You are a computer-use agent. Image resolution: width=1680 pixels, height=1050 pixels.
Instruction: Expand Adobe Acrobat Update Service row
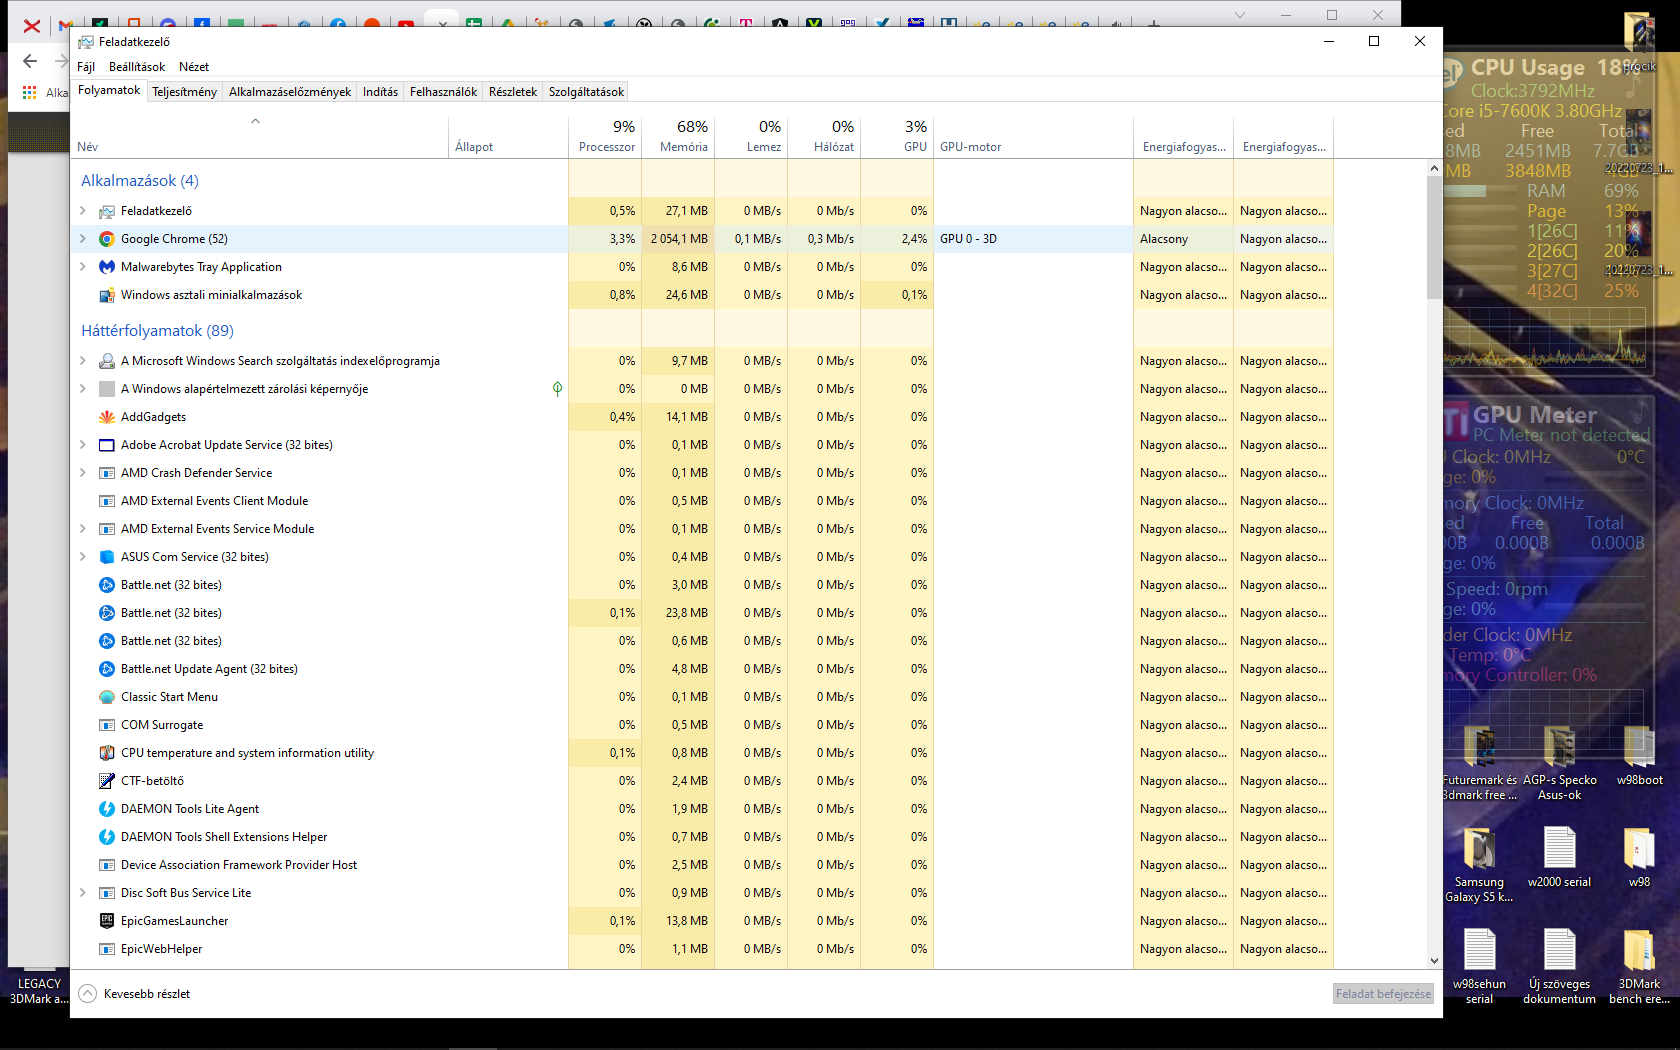(x=83, y=445)
